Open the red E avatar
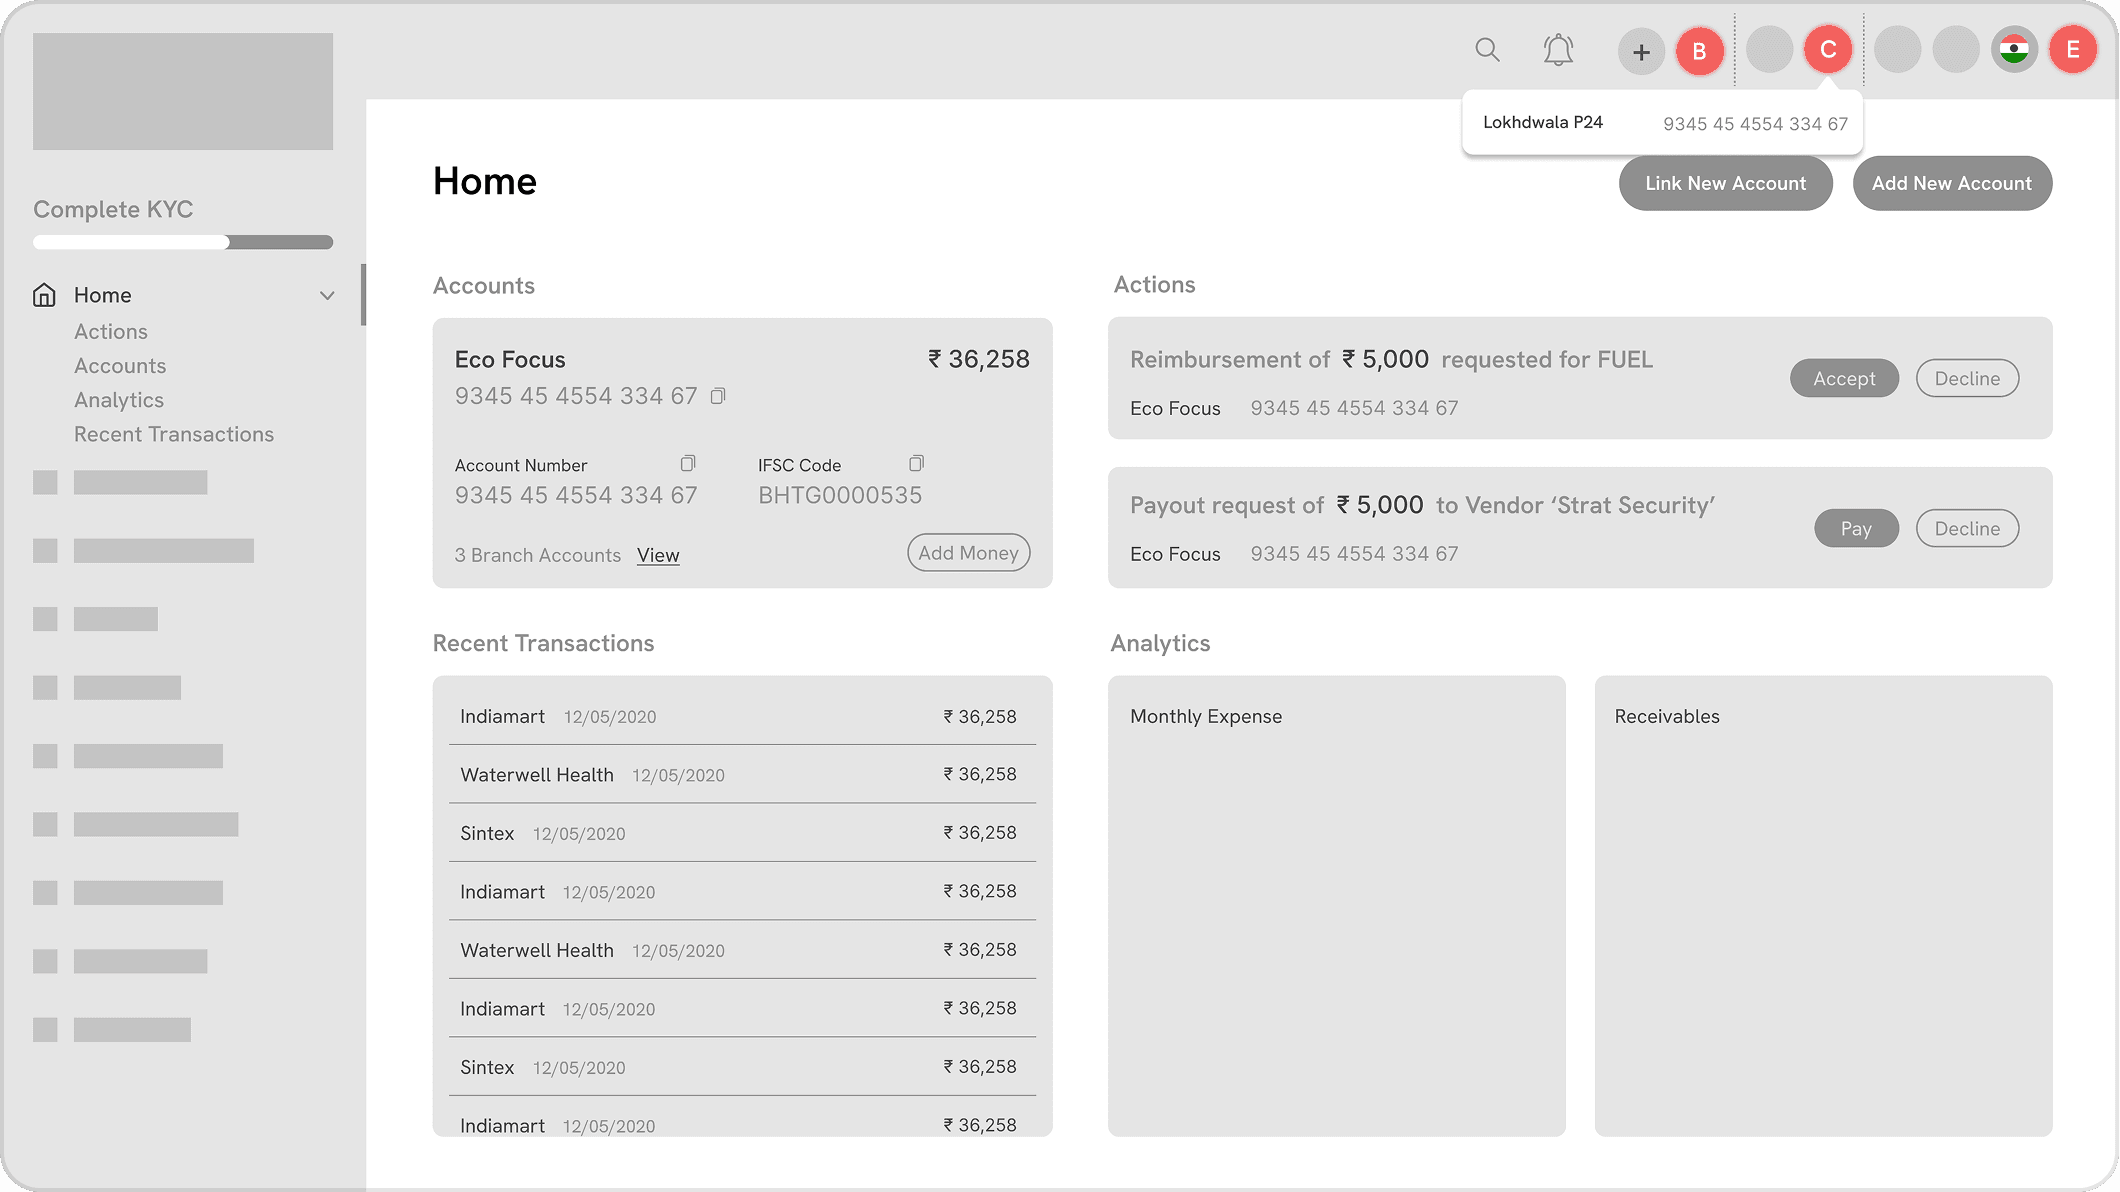 (2072, 50)
